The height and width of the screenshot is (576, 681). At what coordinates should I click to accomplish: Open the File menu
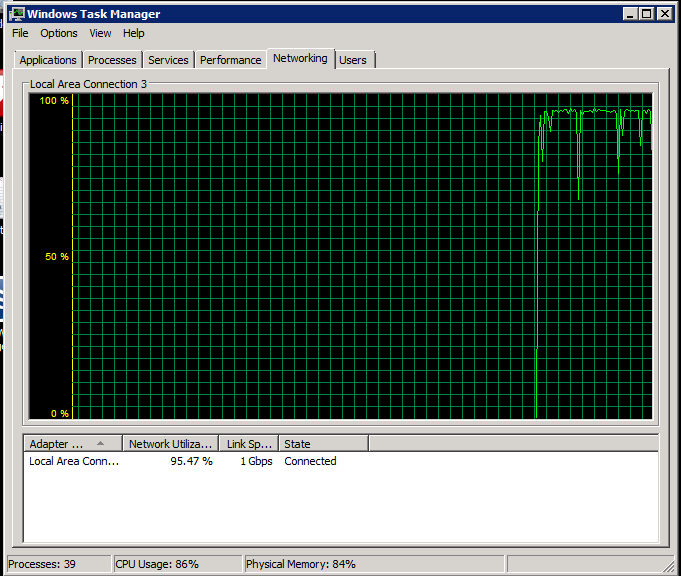click(x=20, y=33)
